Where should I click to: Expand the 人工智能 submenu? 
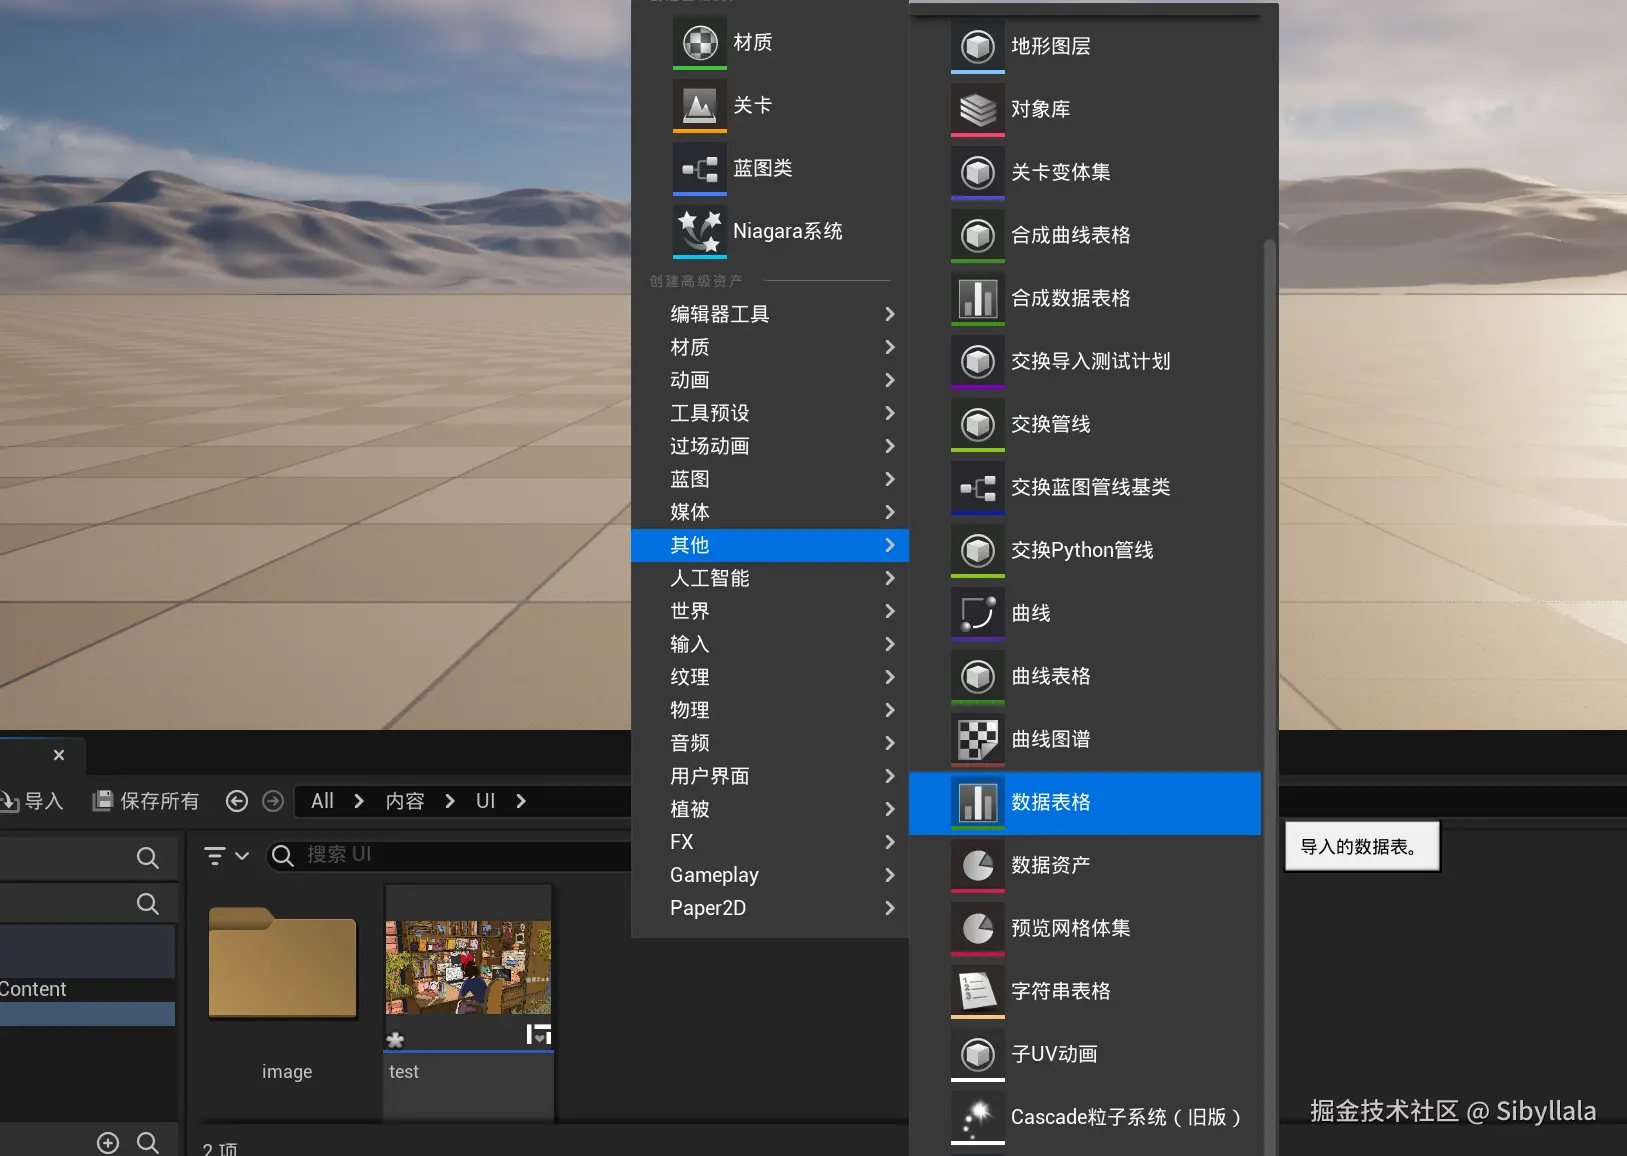coord(770,578)
